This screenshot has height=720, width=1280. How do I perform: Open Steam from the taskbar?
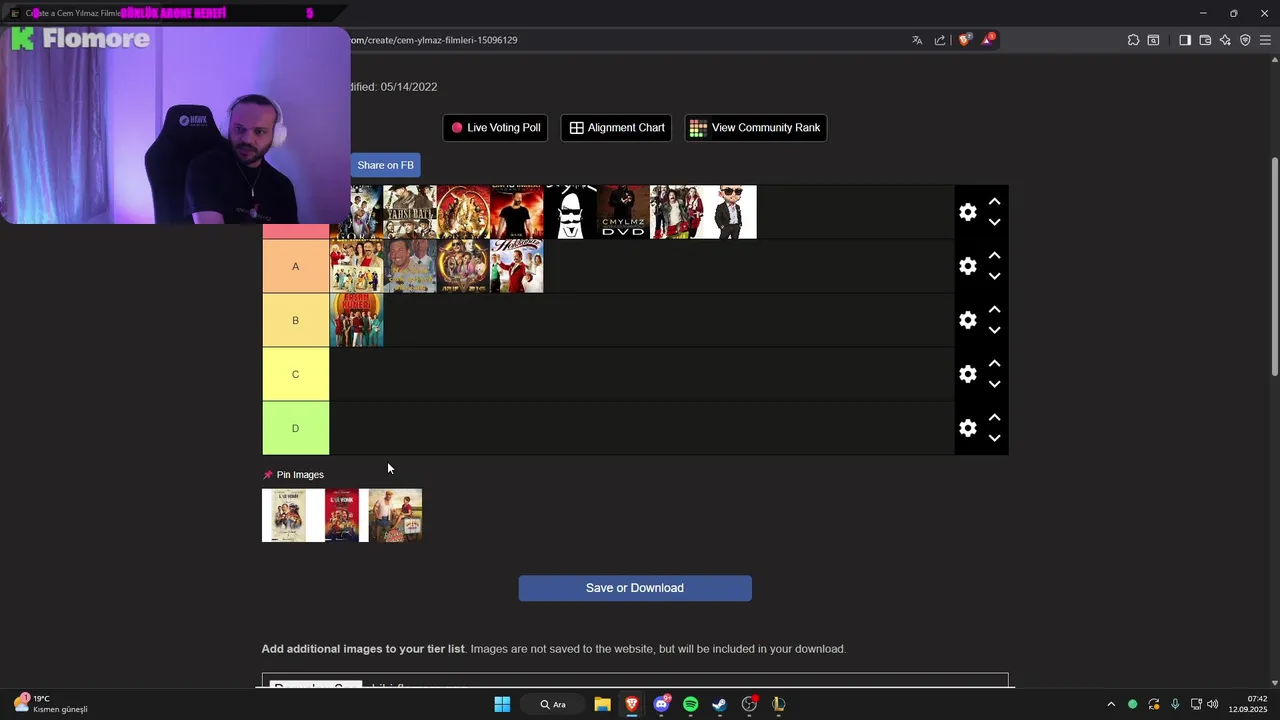pos(719,704)
